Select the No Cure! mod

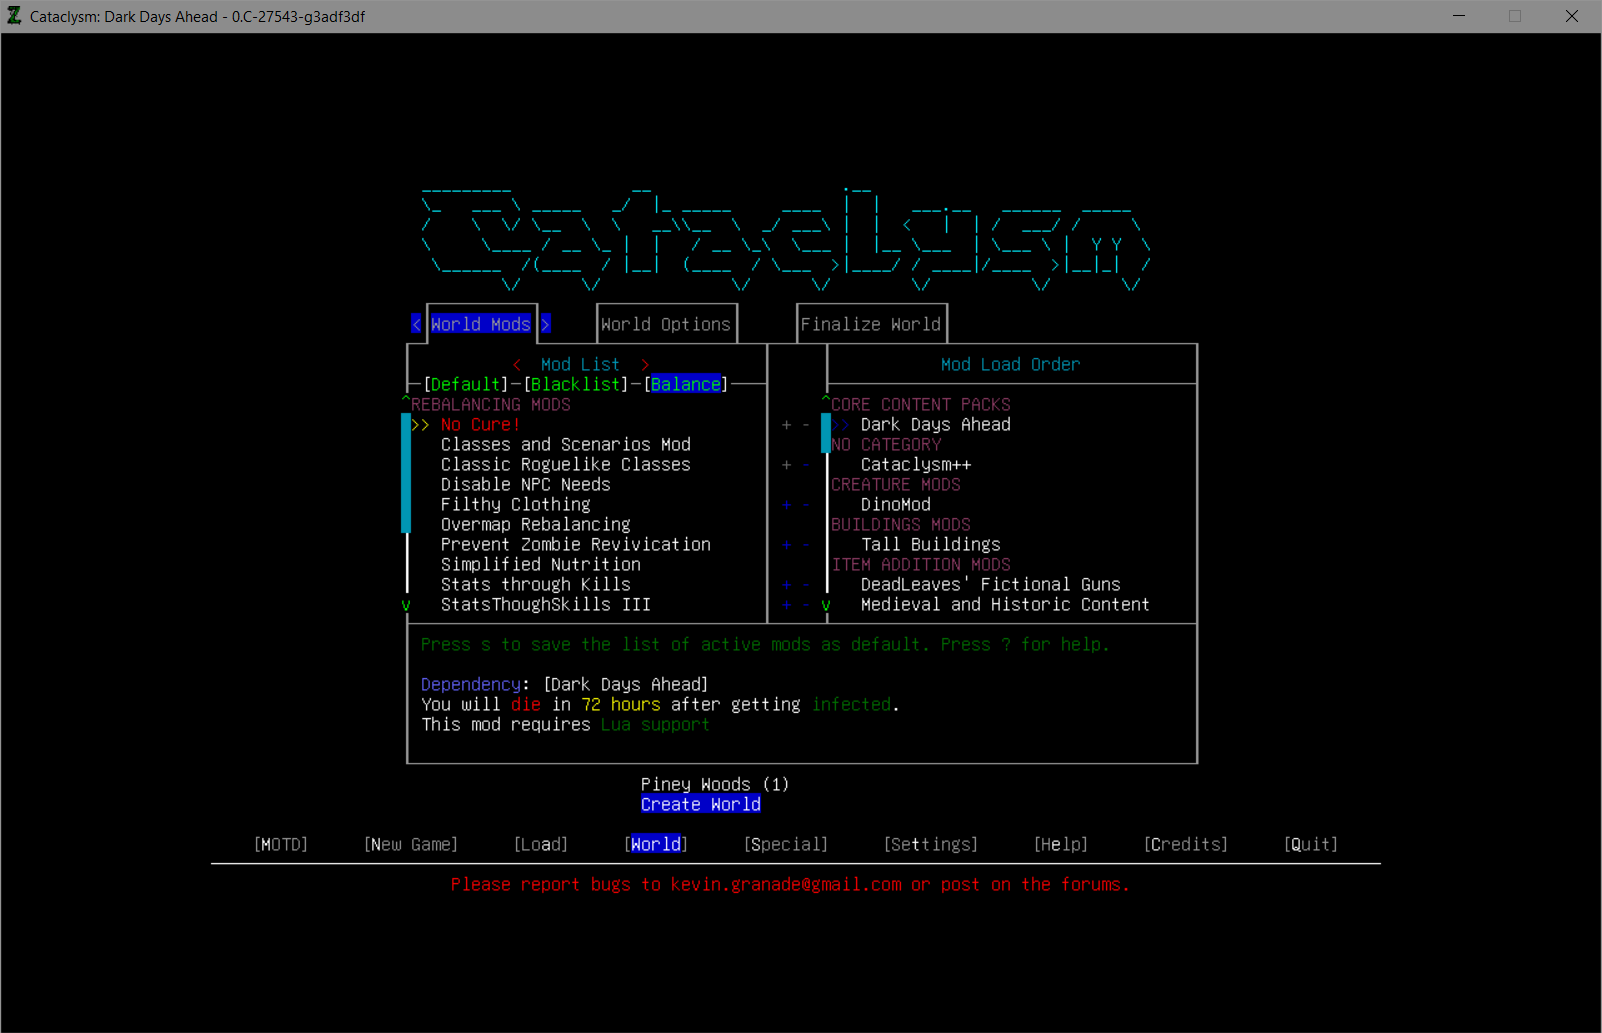(481, 425)
